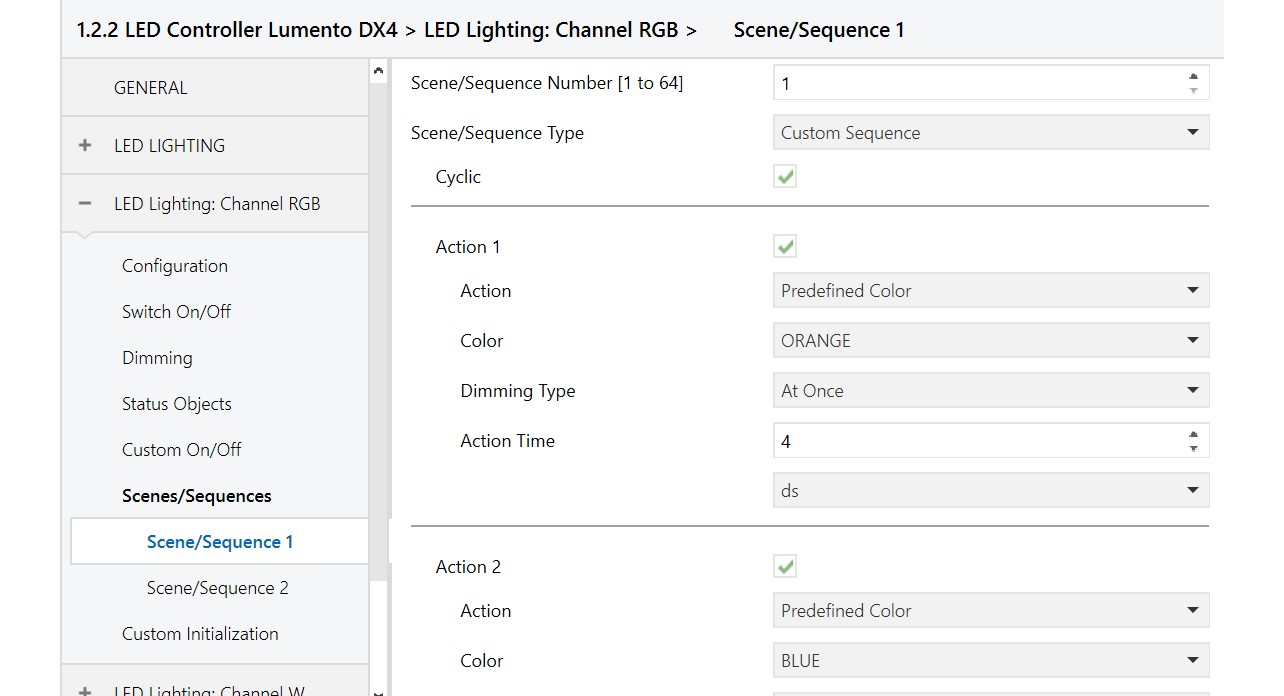Collapse the LED Lighting: Channel RGB section
The image size is (1284, 696).
[85, 204]
